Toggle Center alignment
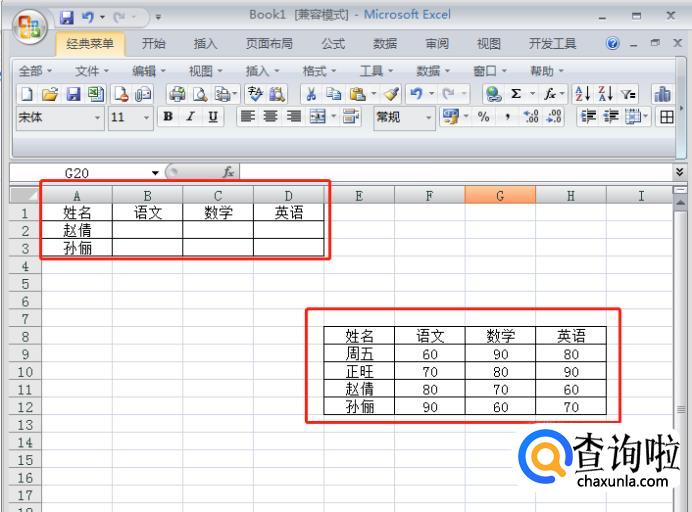The image size is (692, 512). coord(271,117)
